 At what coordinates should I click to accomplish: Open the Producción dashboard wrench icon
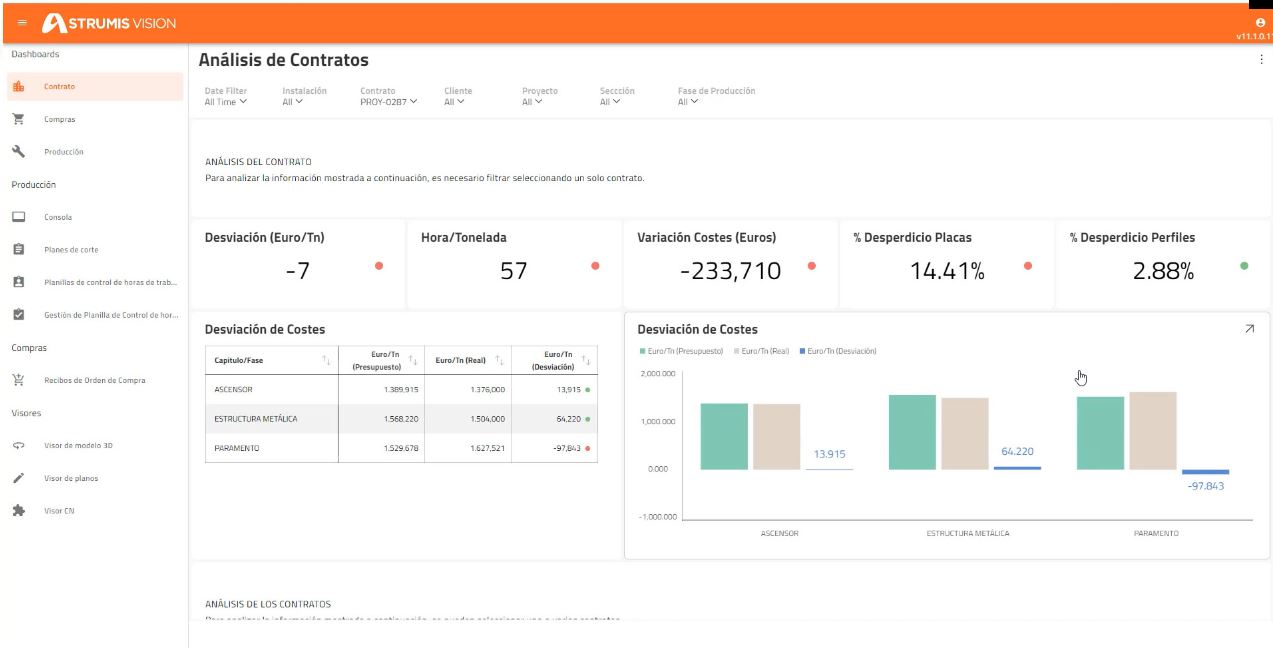point(18,152)
